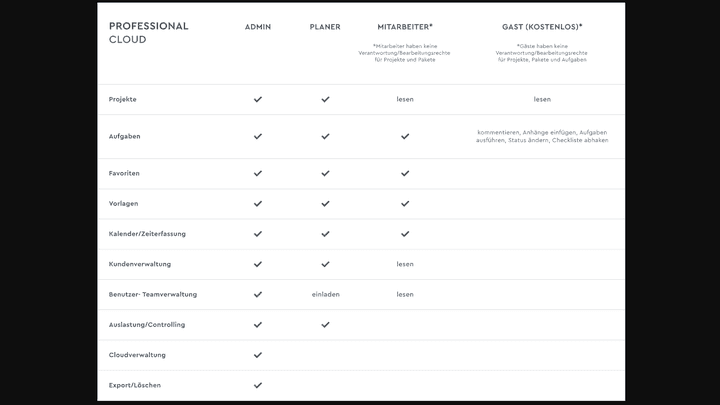Click 'lesen' under Gast for Projekte

click(x=542, y=99)
